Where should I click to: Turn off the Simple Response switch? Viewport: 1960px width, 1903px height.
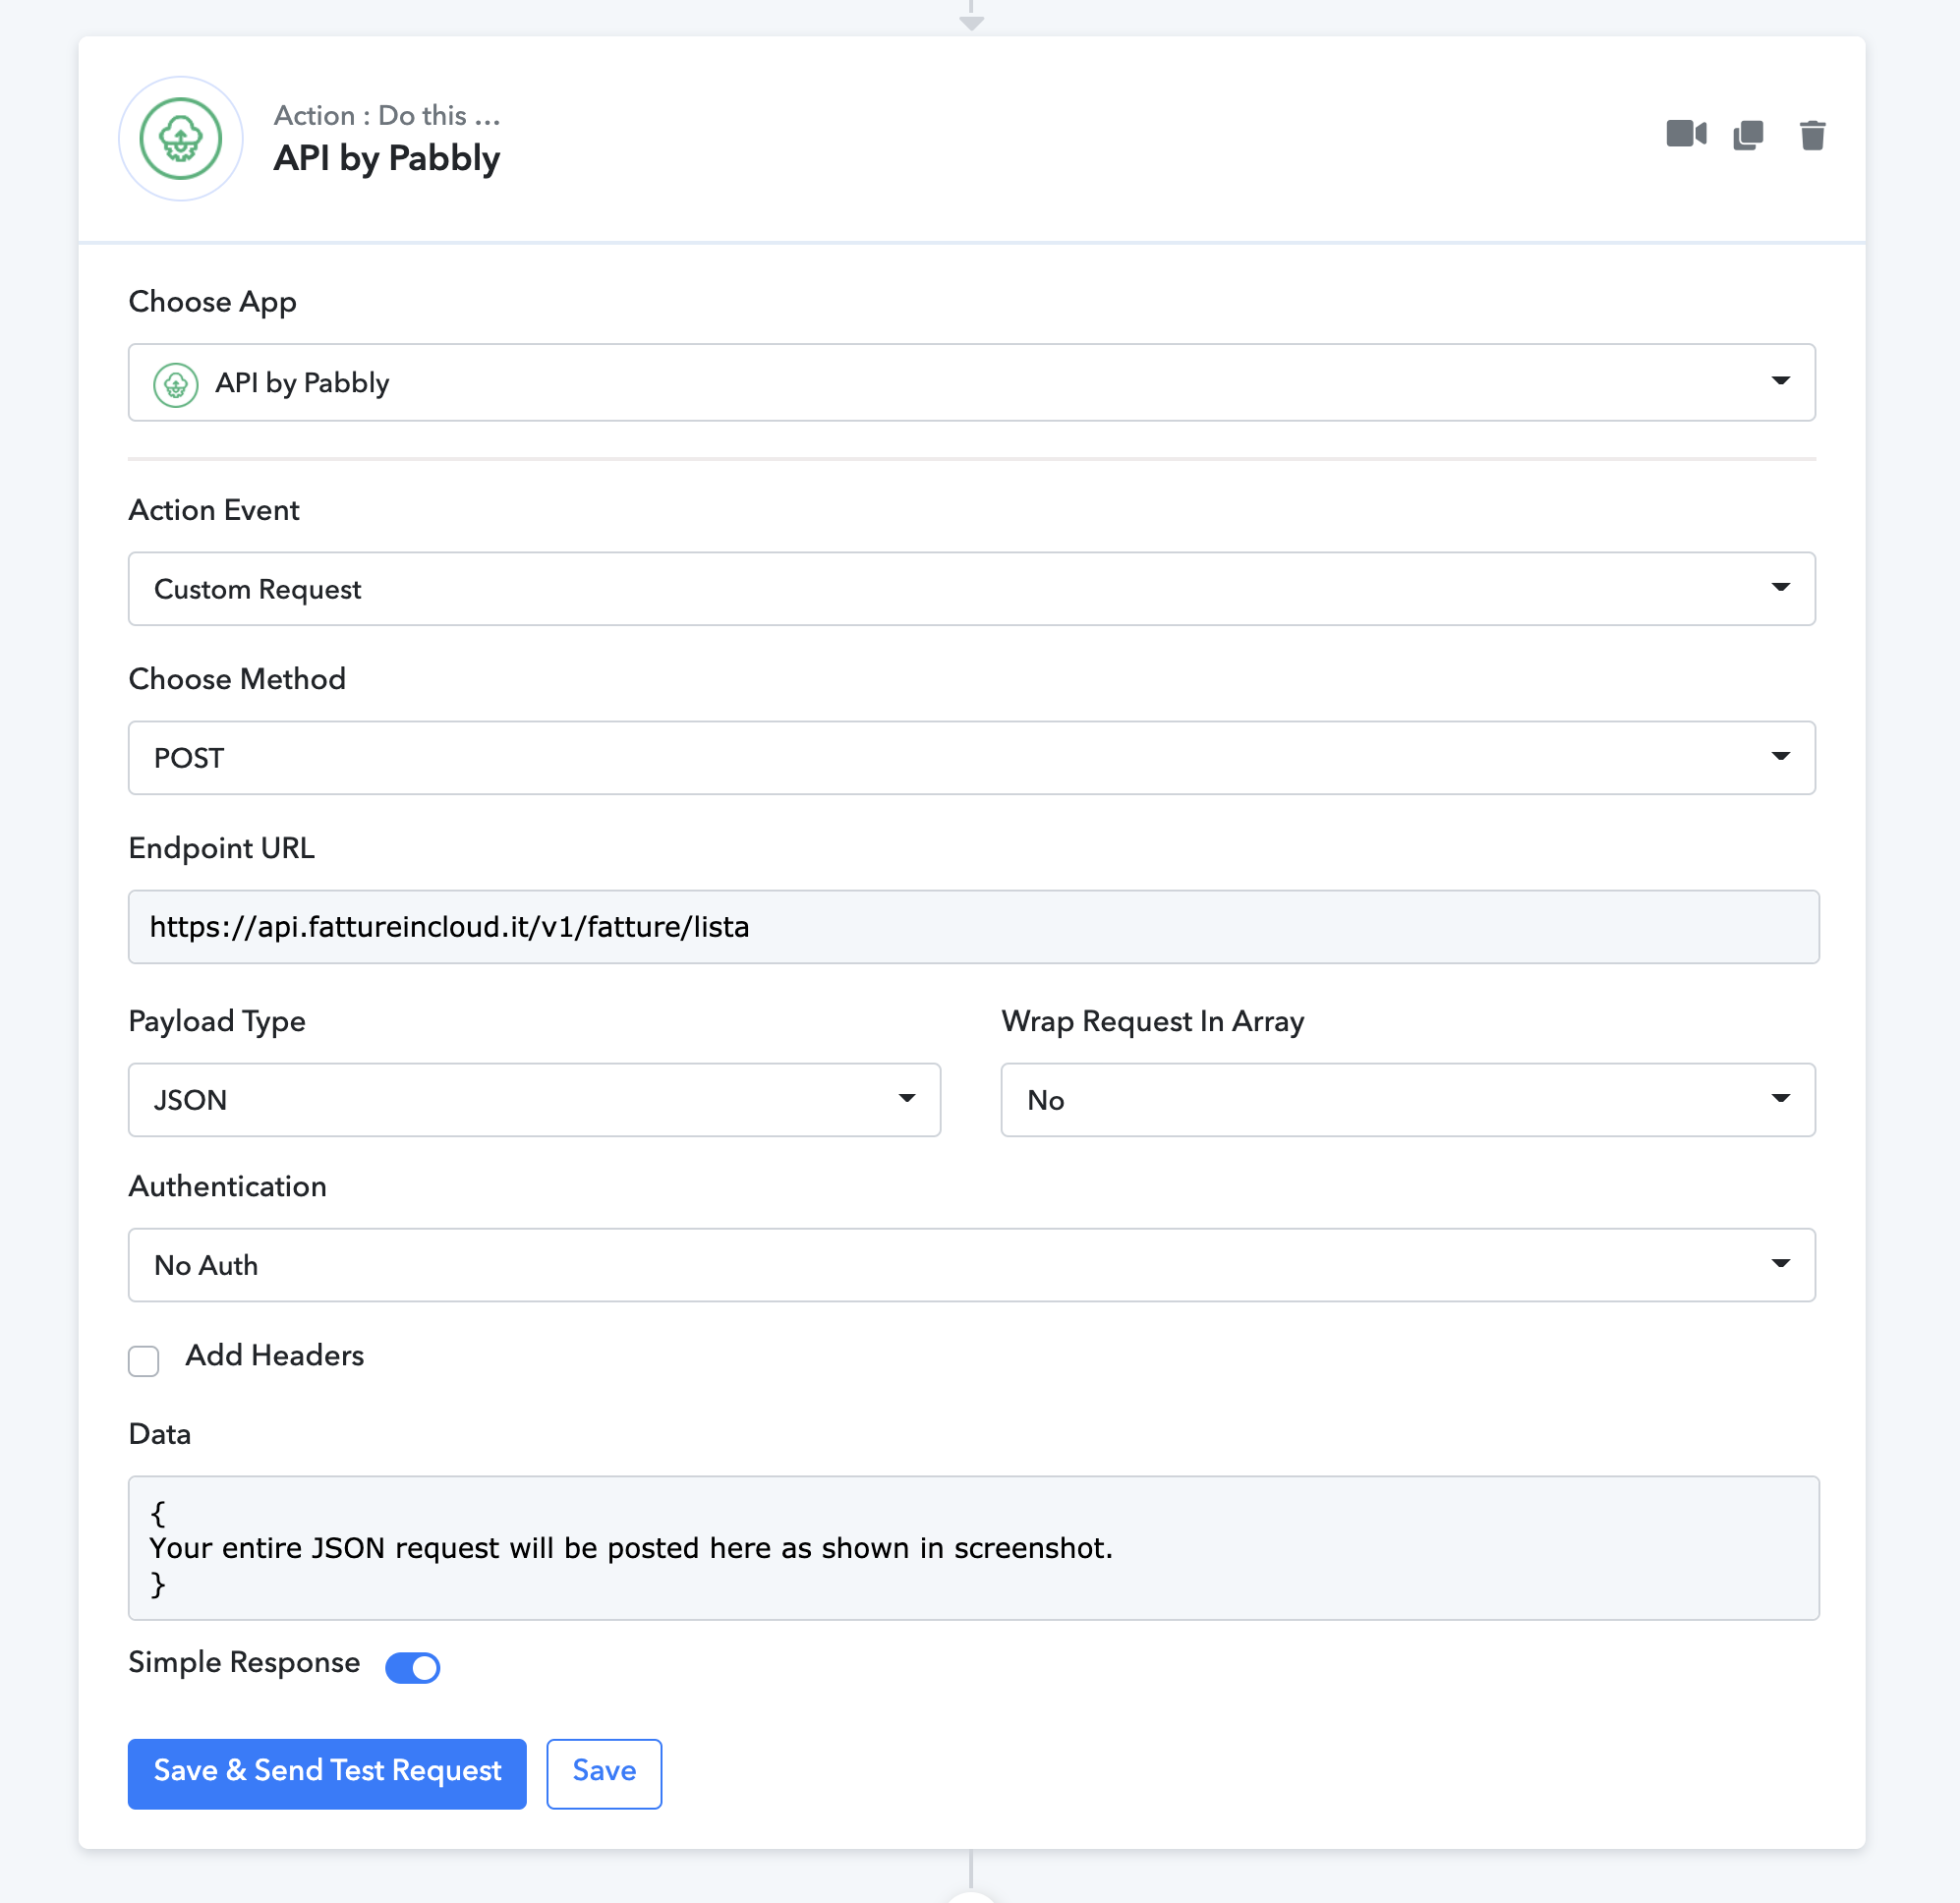click(x=412, y=1667)
